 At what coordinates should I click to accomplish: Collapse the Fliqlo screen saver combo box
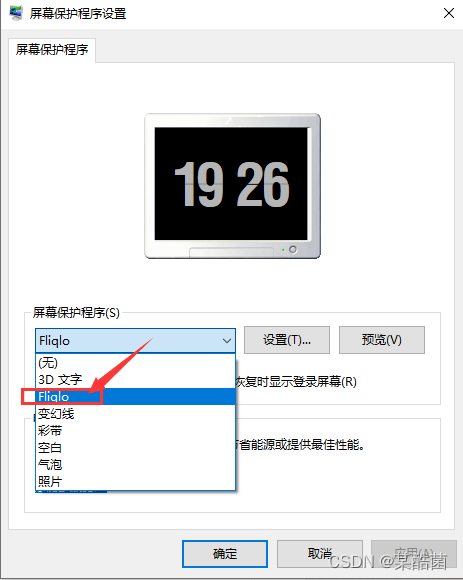[135, 340]
